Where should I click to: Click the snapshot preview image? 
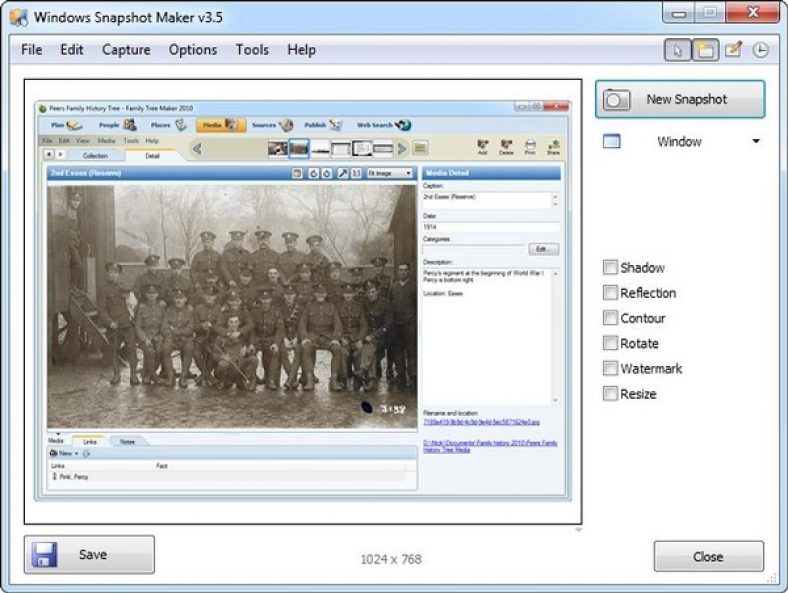303,302
